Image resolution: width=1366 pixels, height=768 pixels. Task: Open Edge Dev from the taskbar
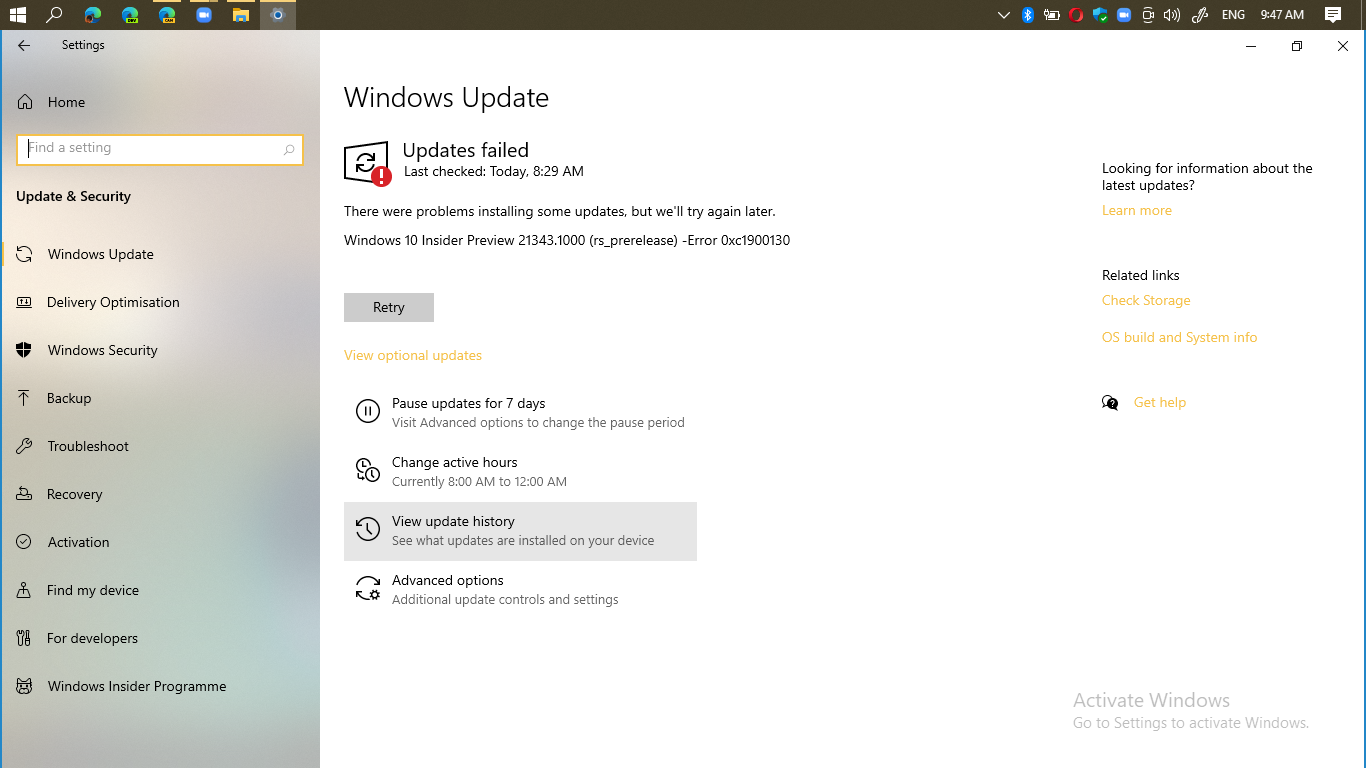130,15
